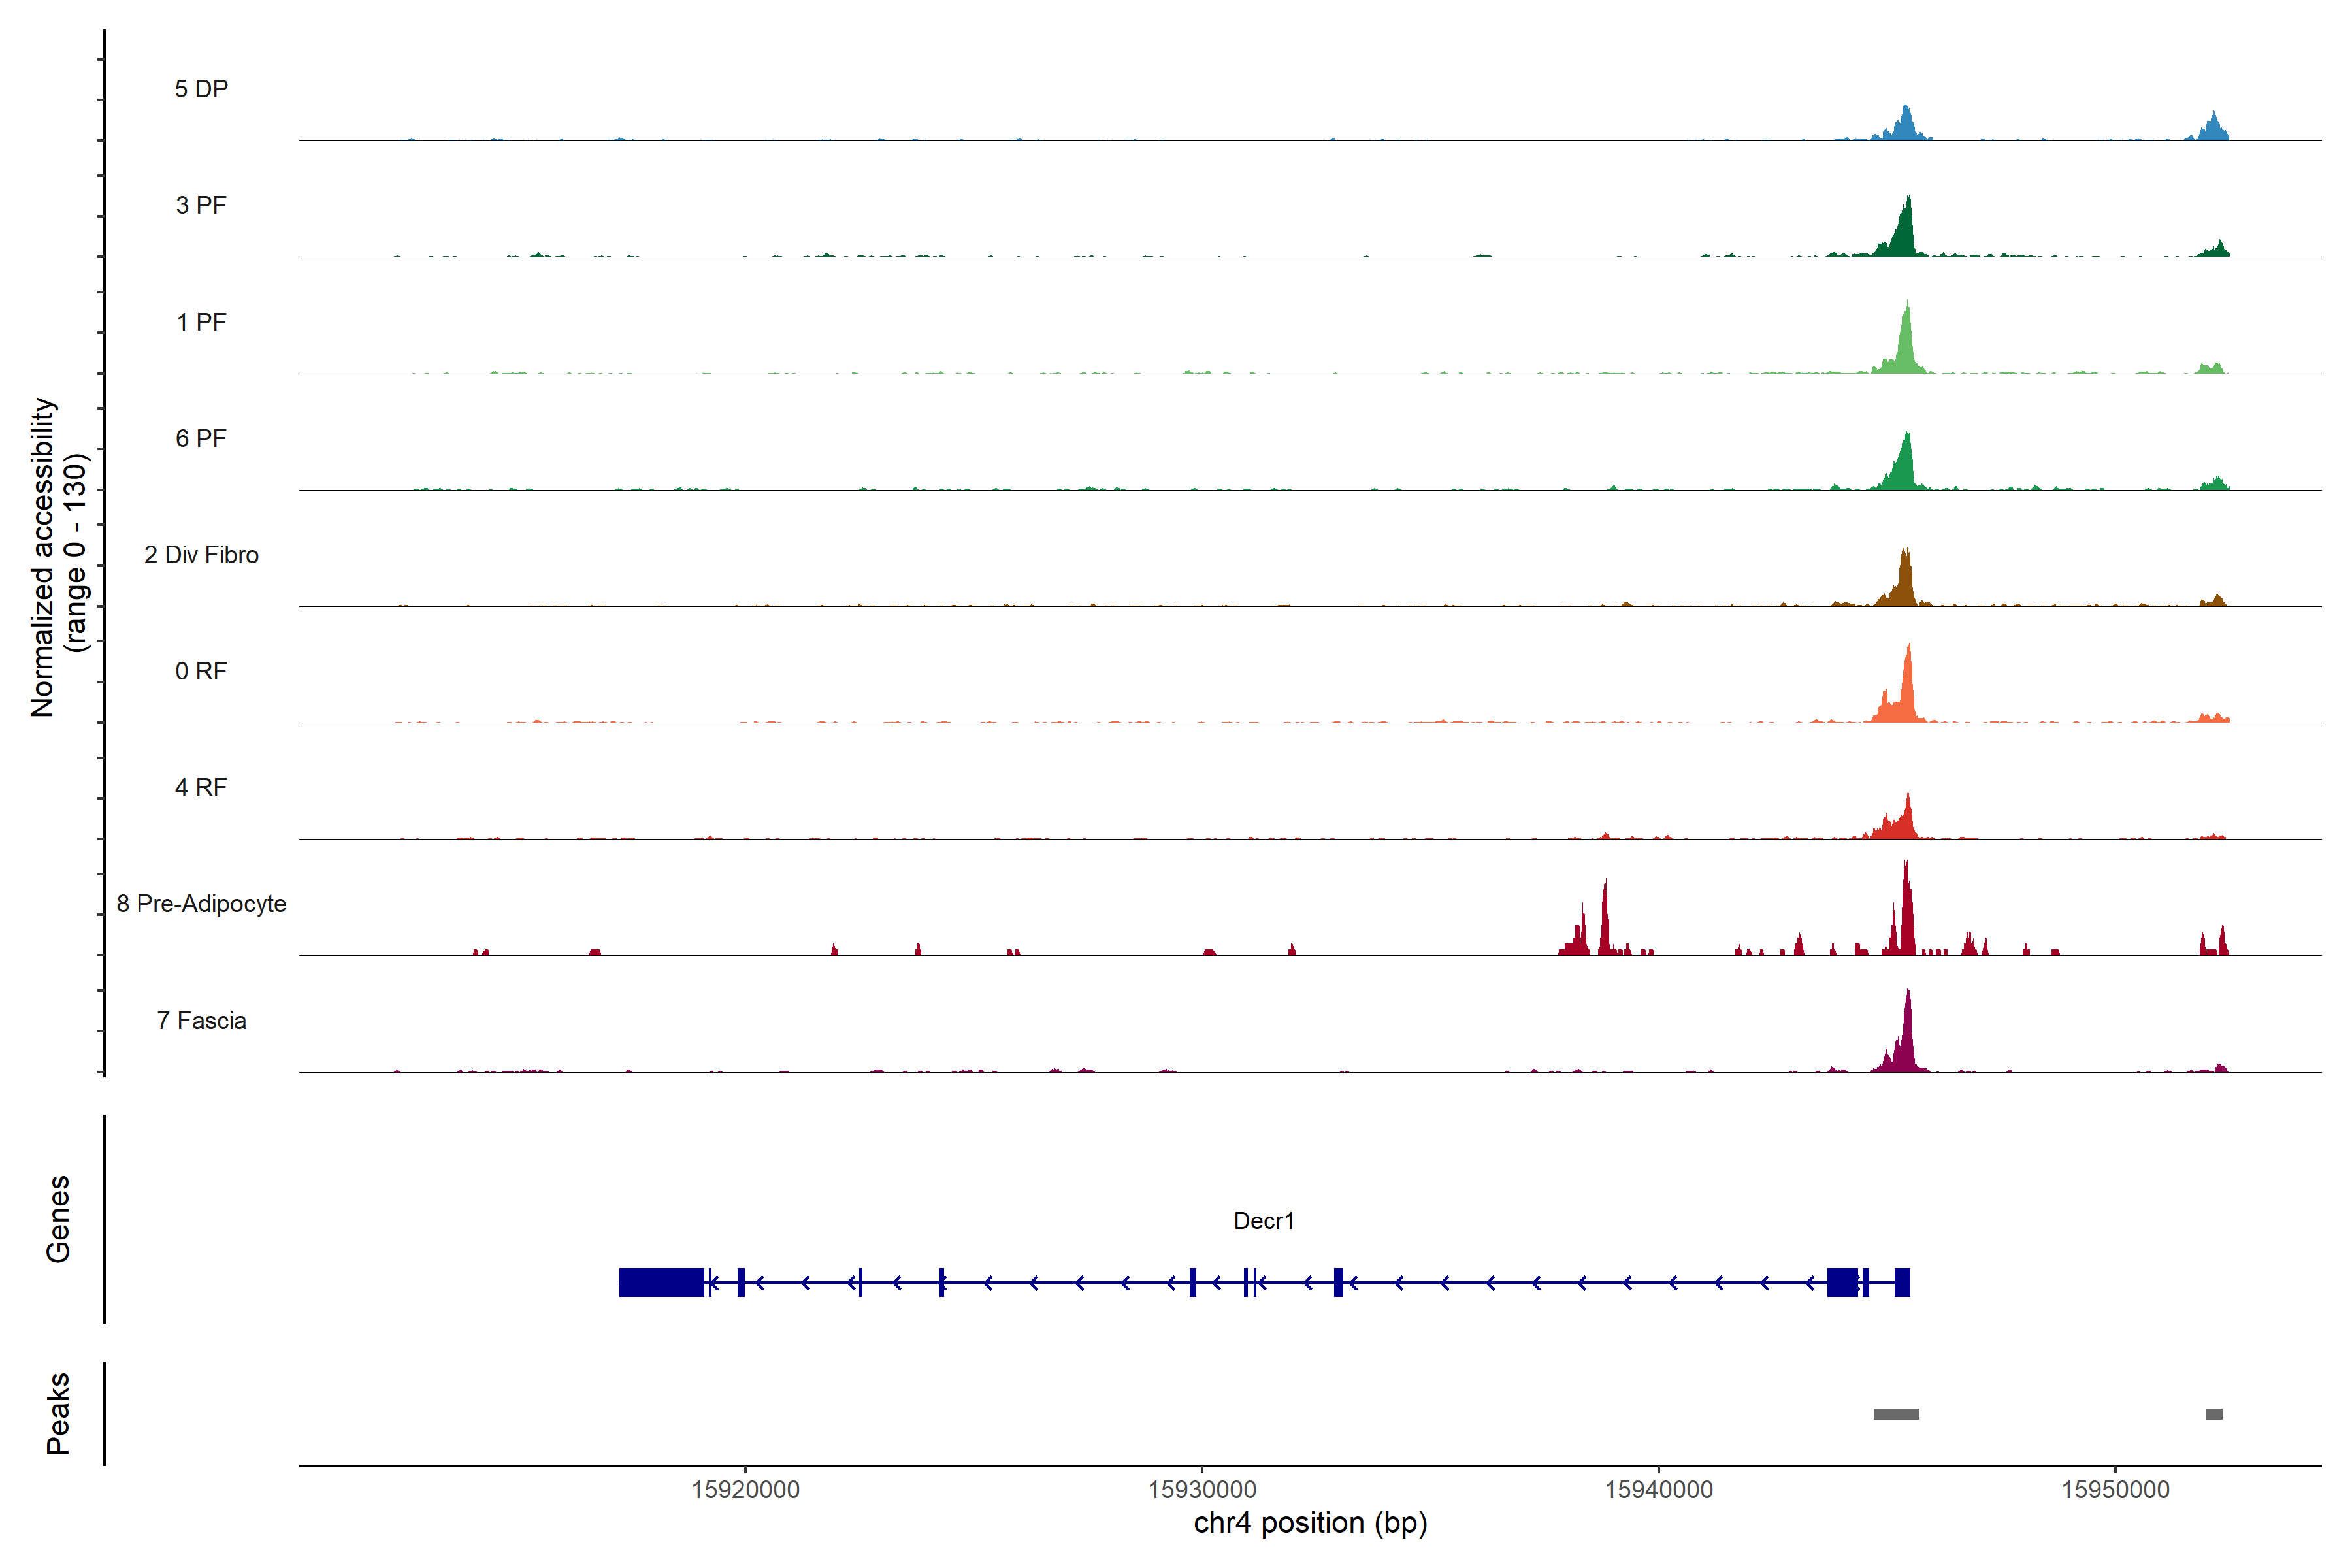Click the chr4 position (bp) axis title
2352x1568 pixels.
[x=1310, y=1523]
